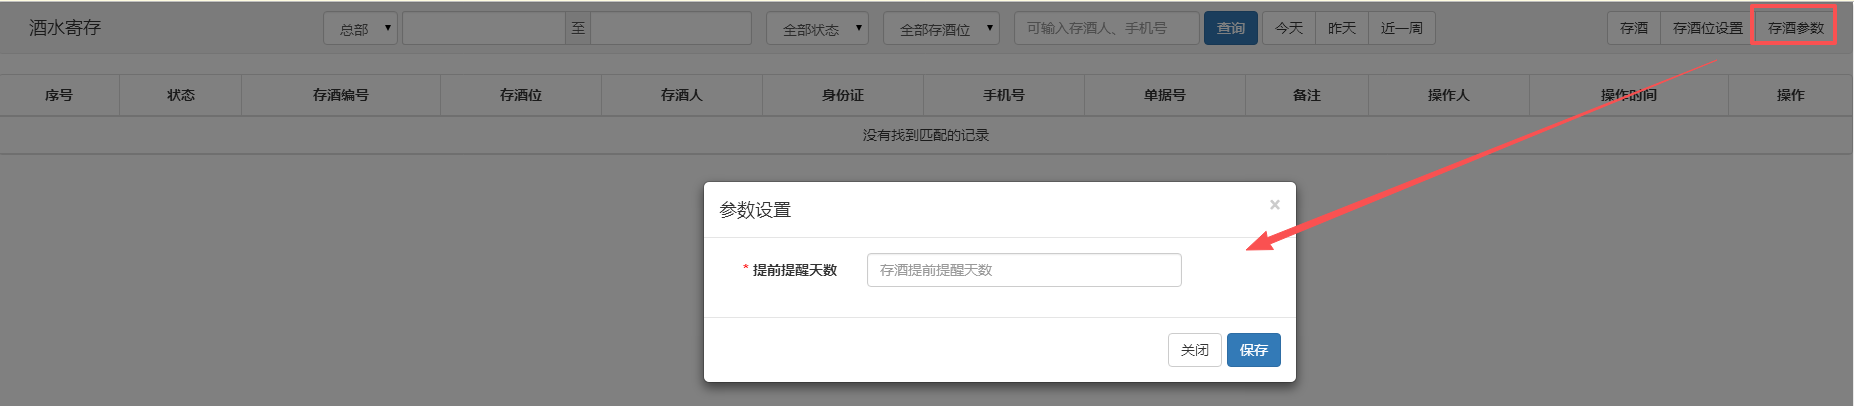Click the 存酒人 column header
Screen dimensions: 1854x406
pos(682,95)
